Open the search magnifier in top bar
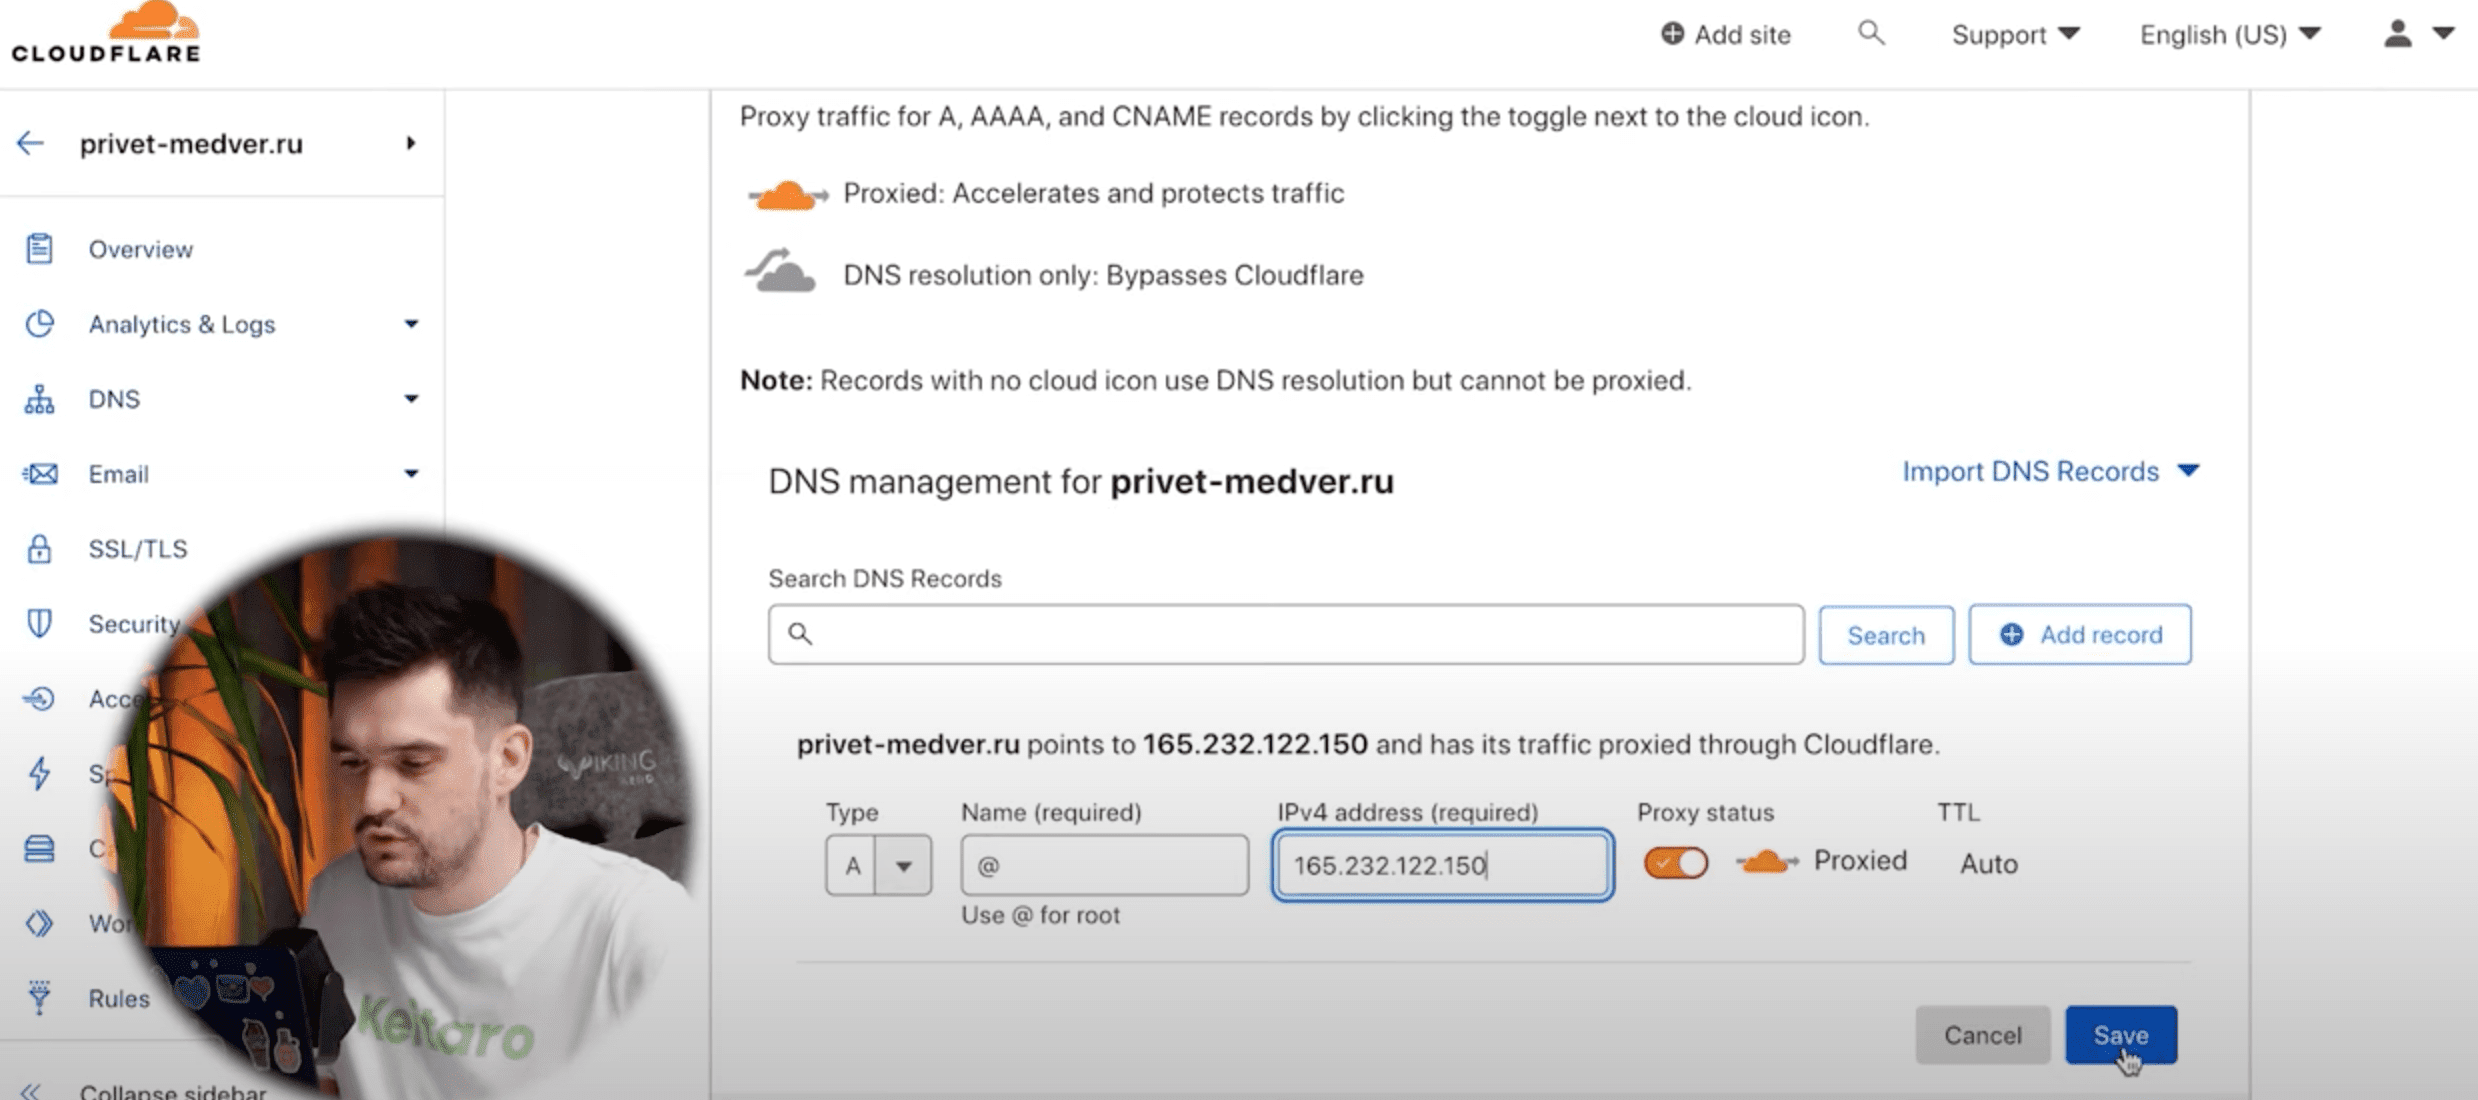This screenshot has height=1100, width=2478. pyautogui.click(x=1871, y=34)
